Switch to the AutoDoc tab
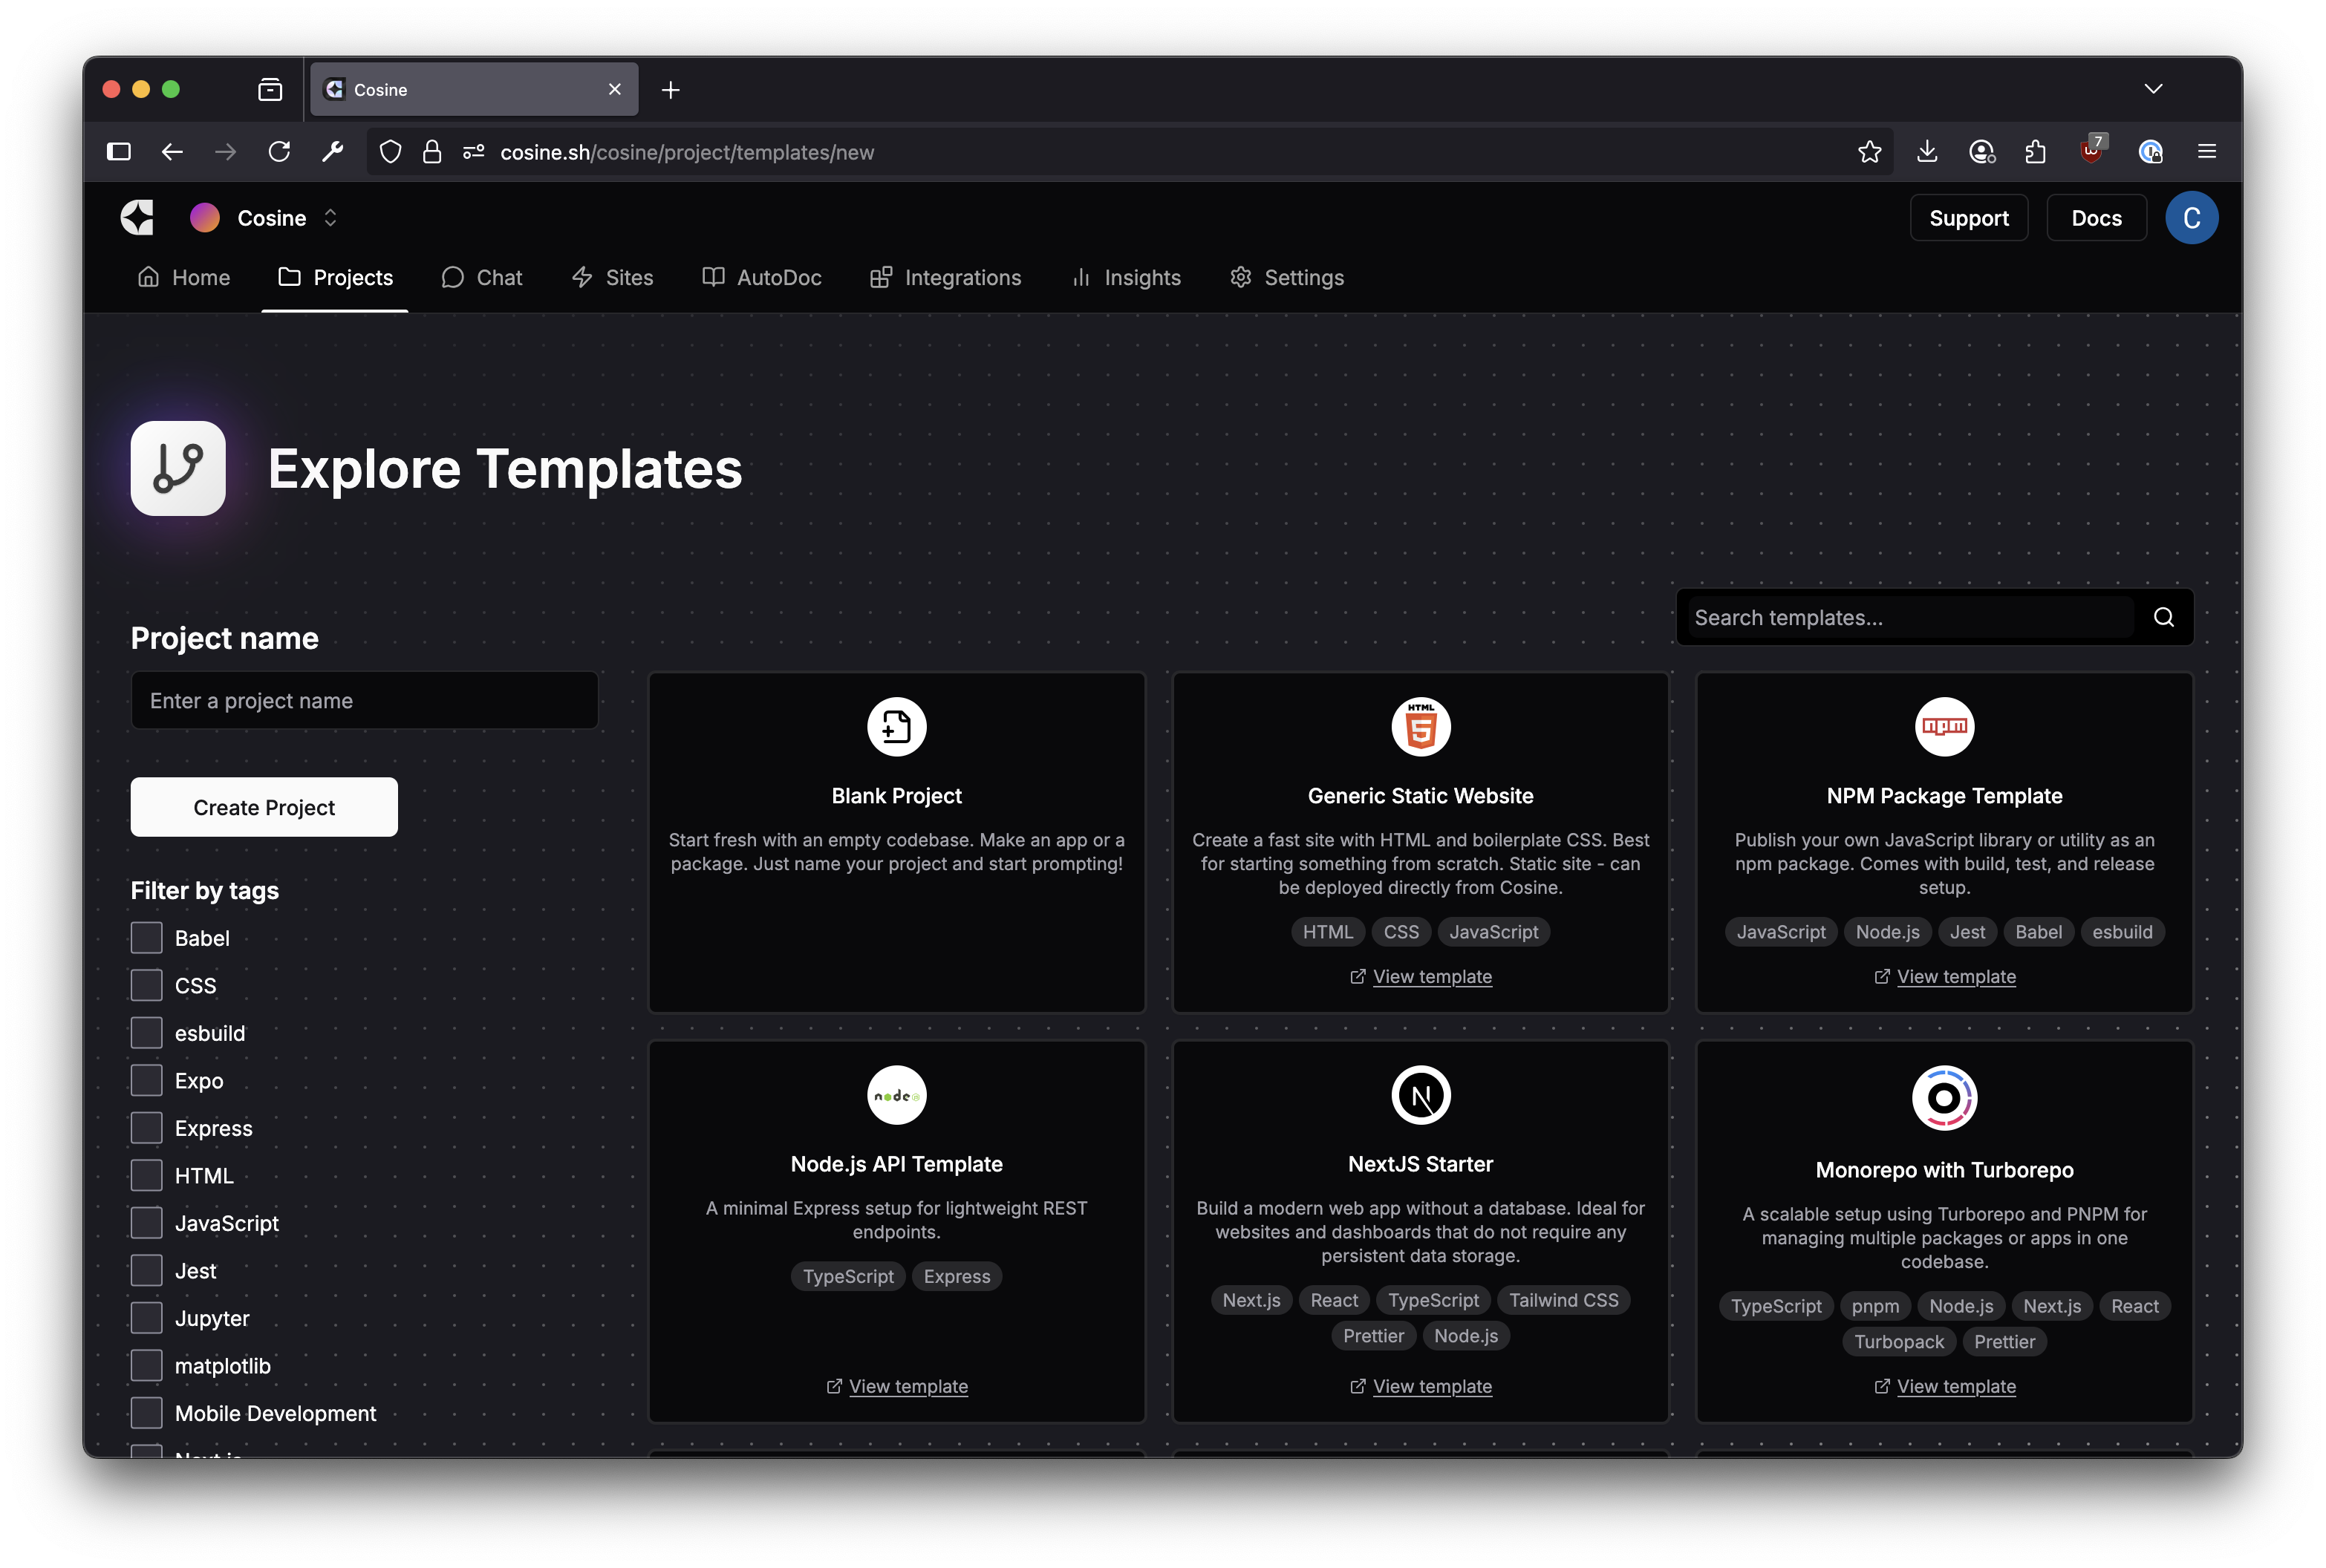 click(762, 278)
